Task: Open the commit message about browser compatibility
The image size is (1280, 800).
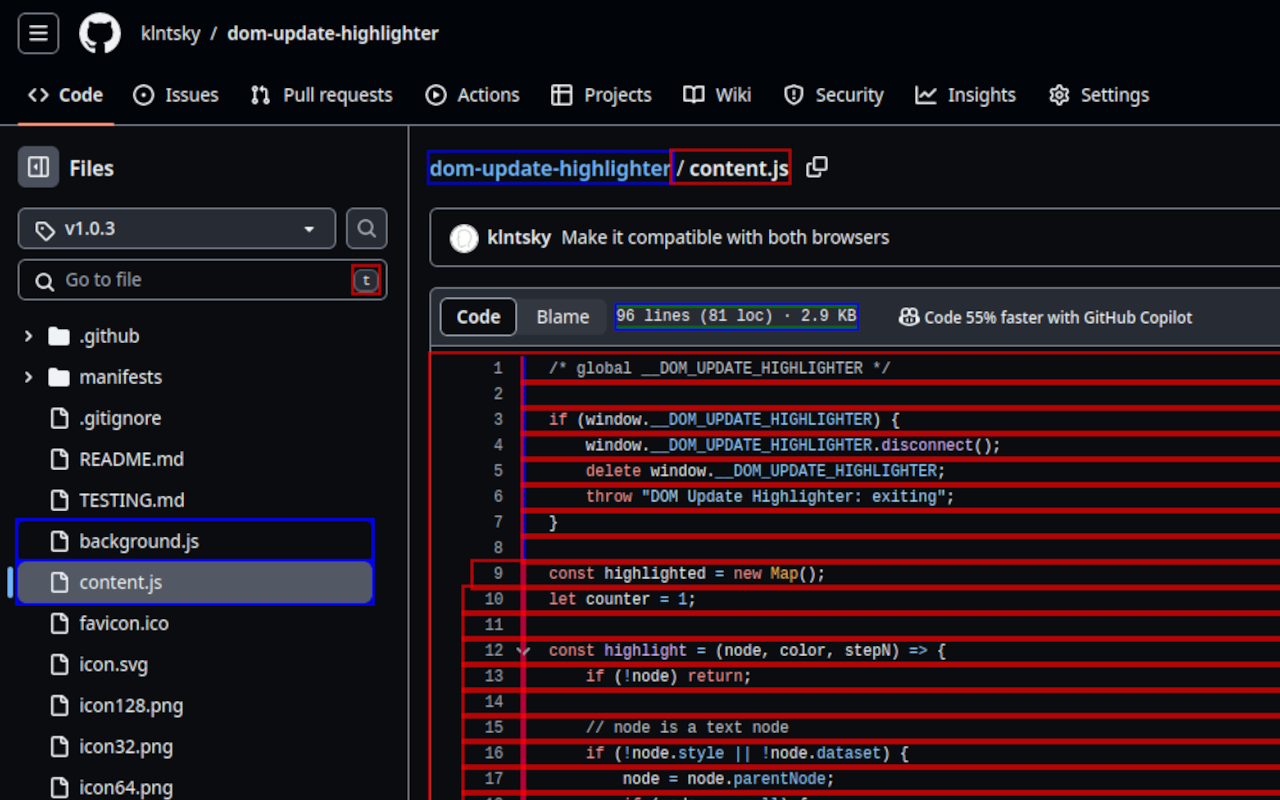Action: point(724,237)
